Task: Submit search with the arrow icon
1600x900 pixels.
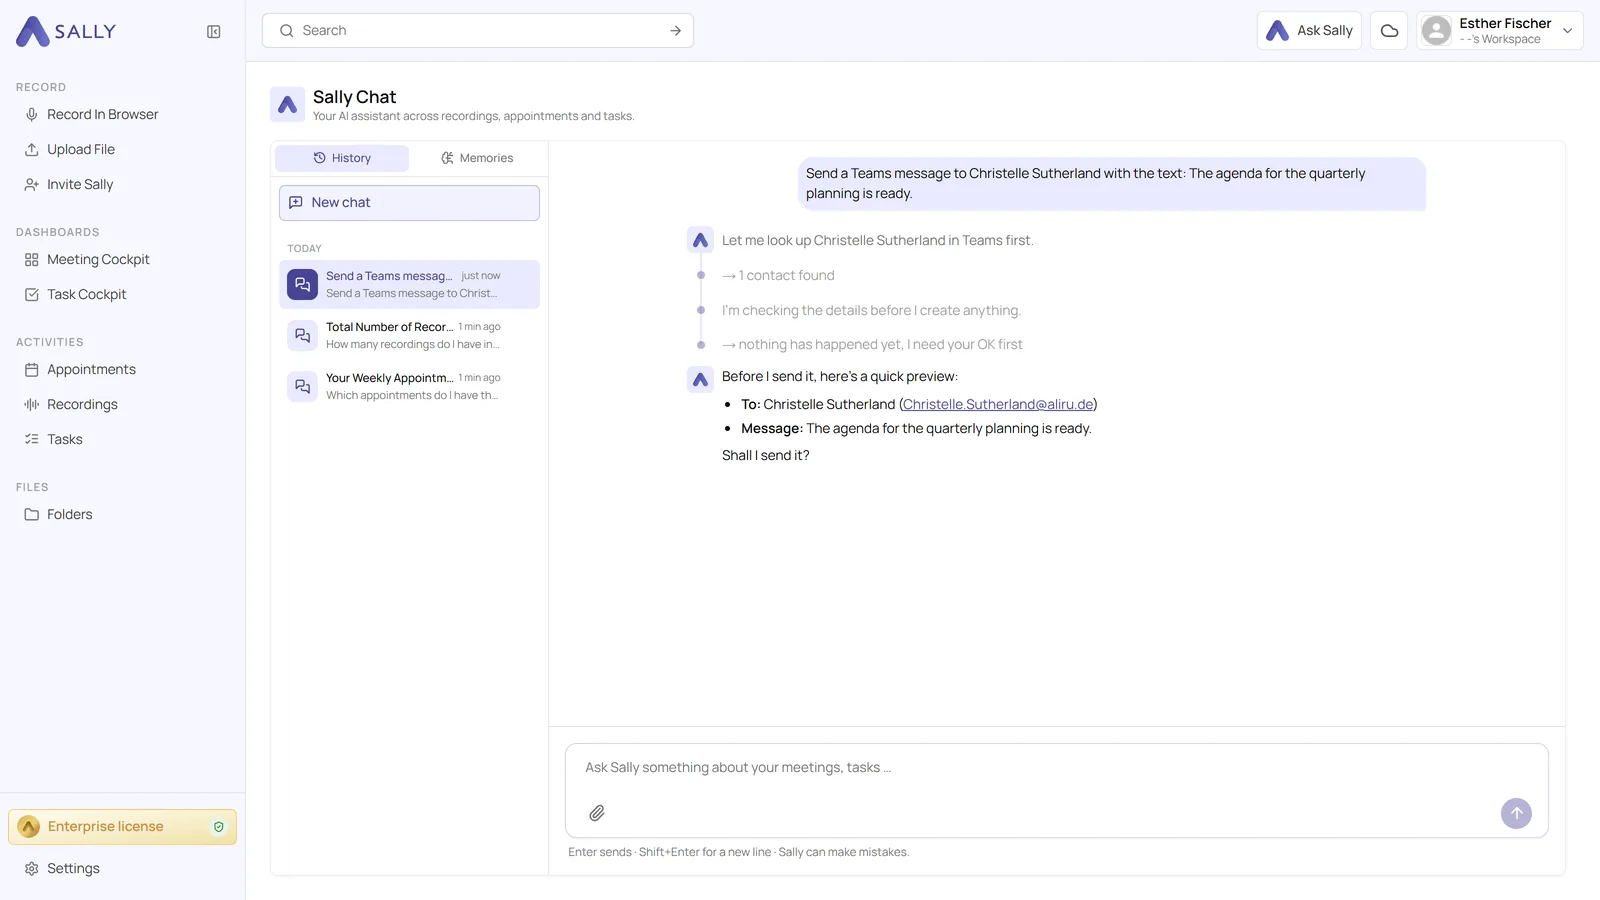Action: [676, 31]
